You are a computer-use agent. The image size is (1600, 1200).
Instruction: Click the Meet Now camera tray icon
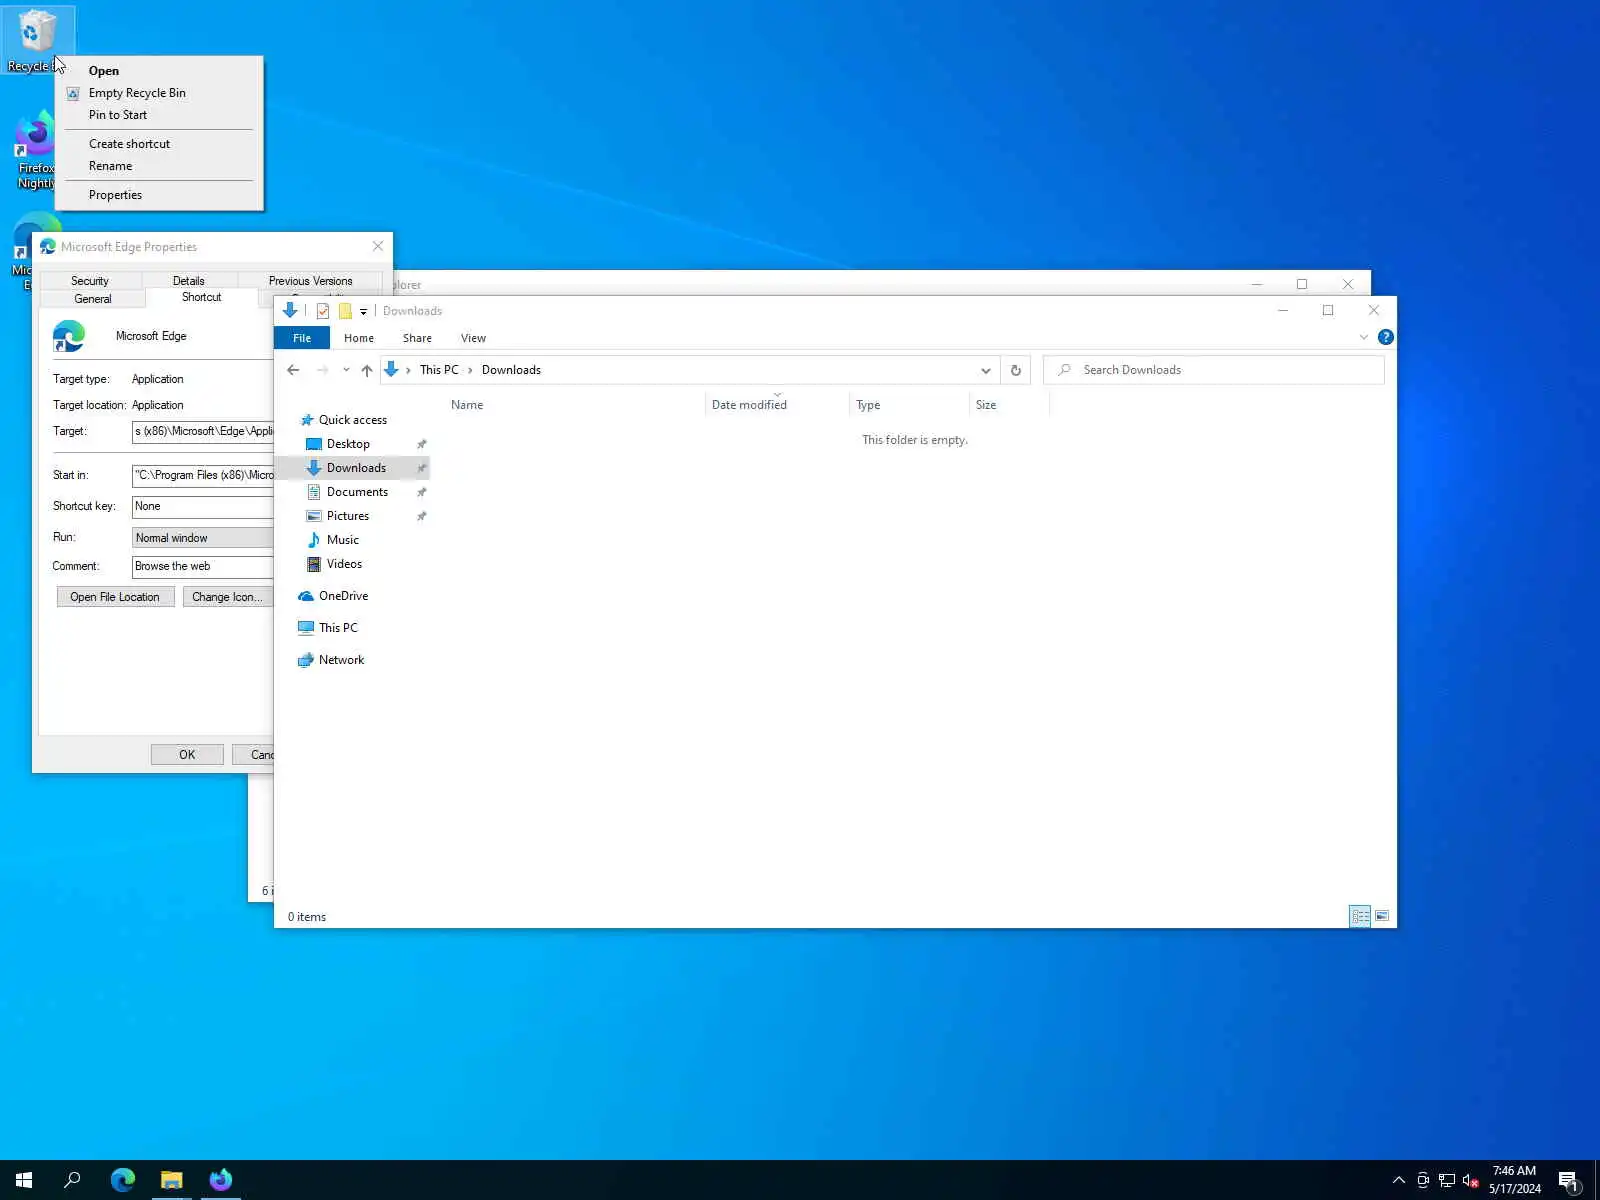[1423, 1180]
